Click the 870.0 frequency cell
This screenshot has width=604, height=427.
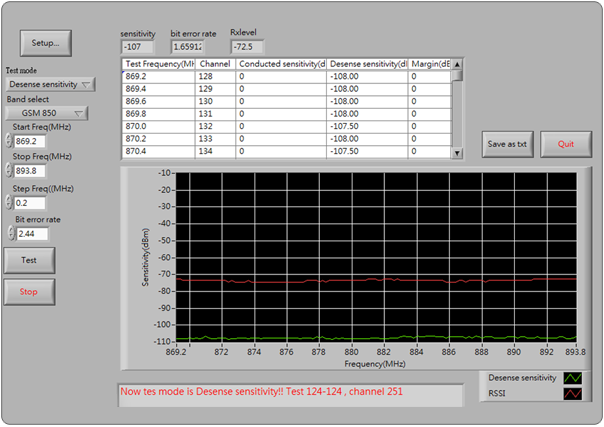(x=159, y=126)
